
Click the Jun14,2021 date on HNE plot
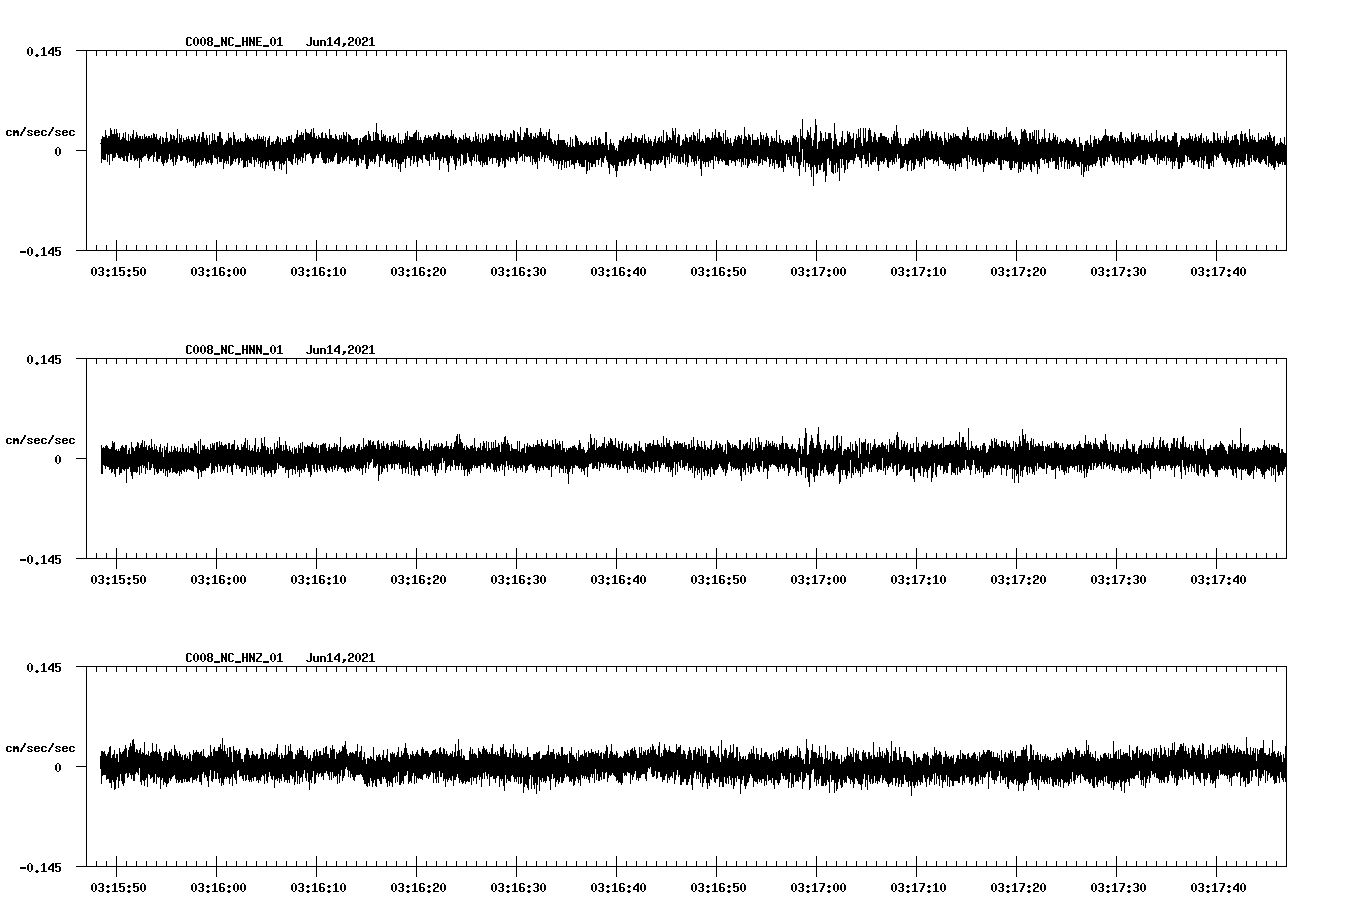click(x=341, y=42)
